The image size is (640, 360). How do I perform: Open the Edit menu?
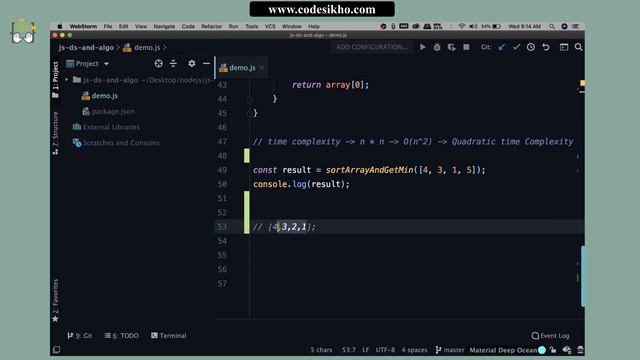pyautogui.click(x=123, y=26)
